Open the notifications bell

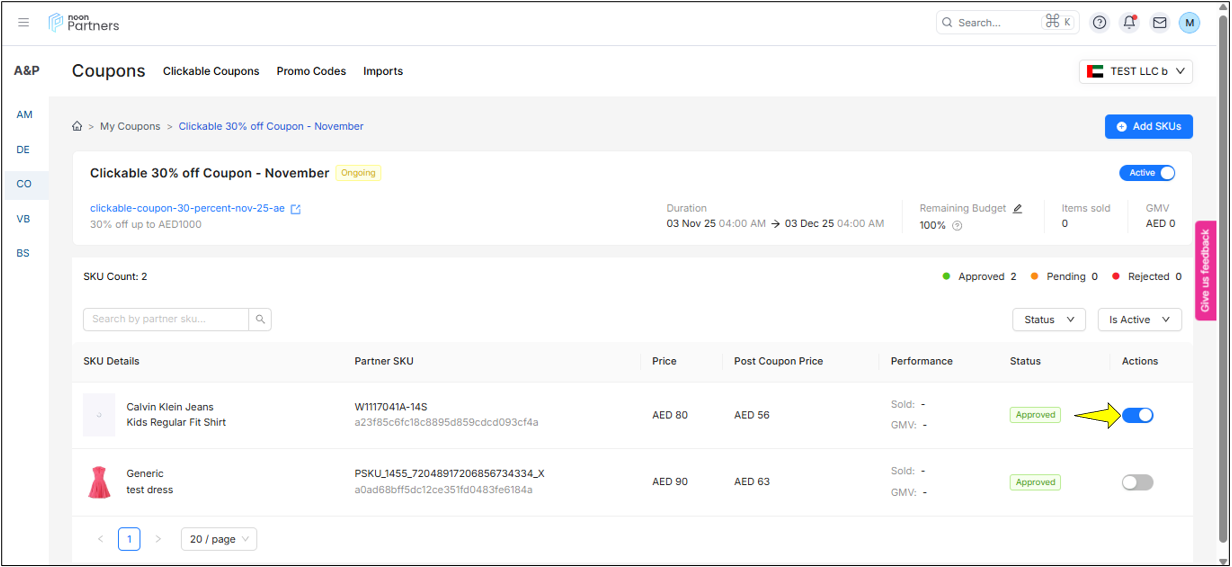[x=1129, y=22]
